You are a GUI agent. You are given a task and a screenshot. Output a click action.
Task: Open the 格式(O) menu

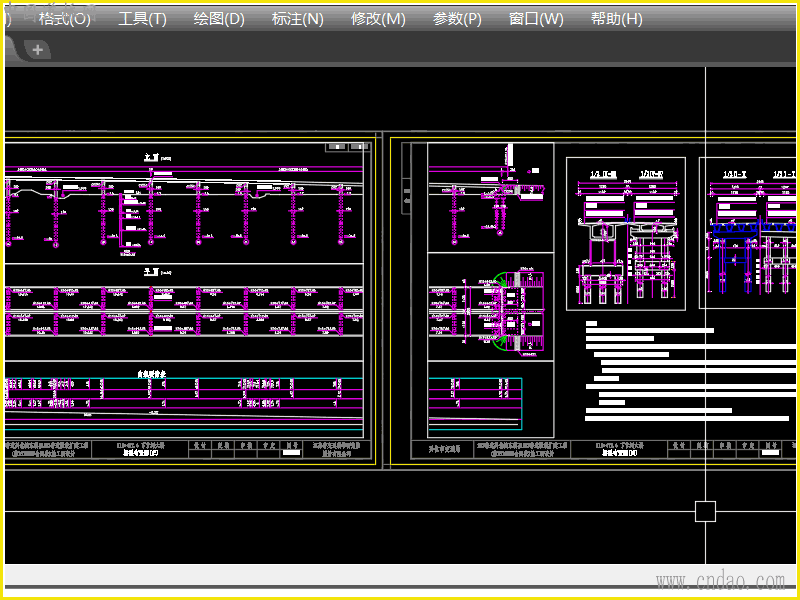pos(64,19)
